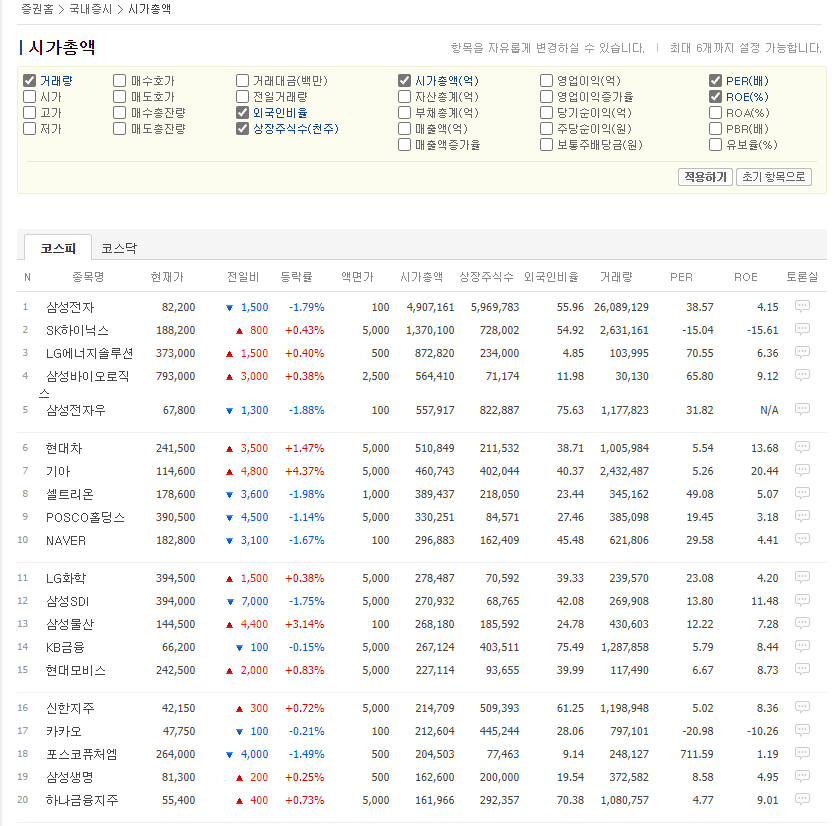The image size is (835, 826).
Task: Check the 매출액증가율 checkbox
Action: (404, 145)
